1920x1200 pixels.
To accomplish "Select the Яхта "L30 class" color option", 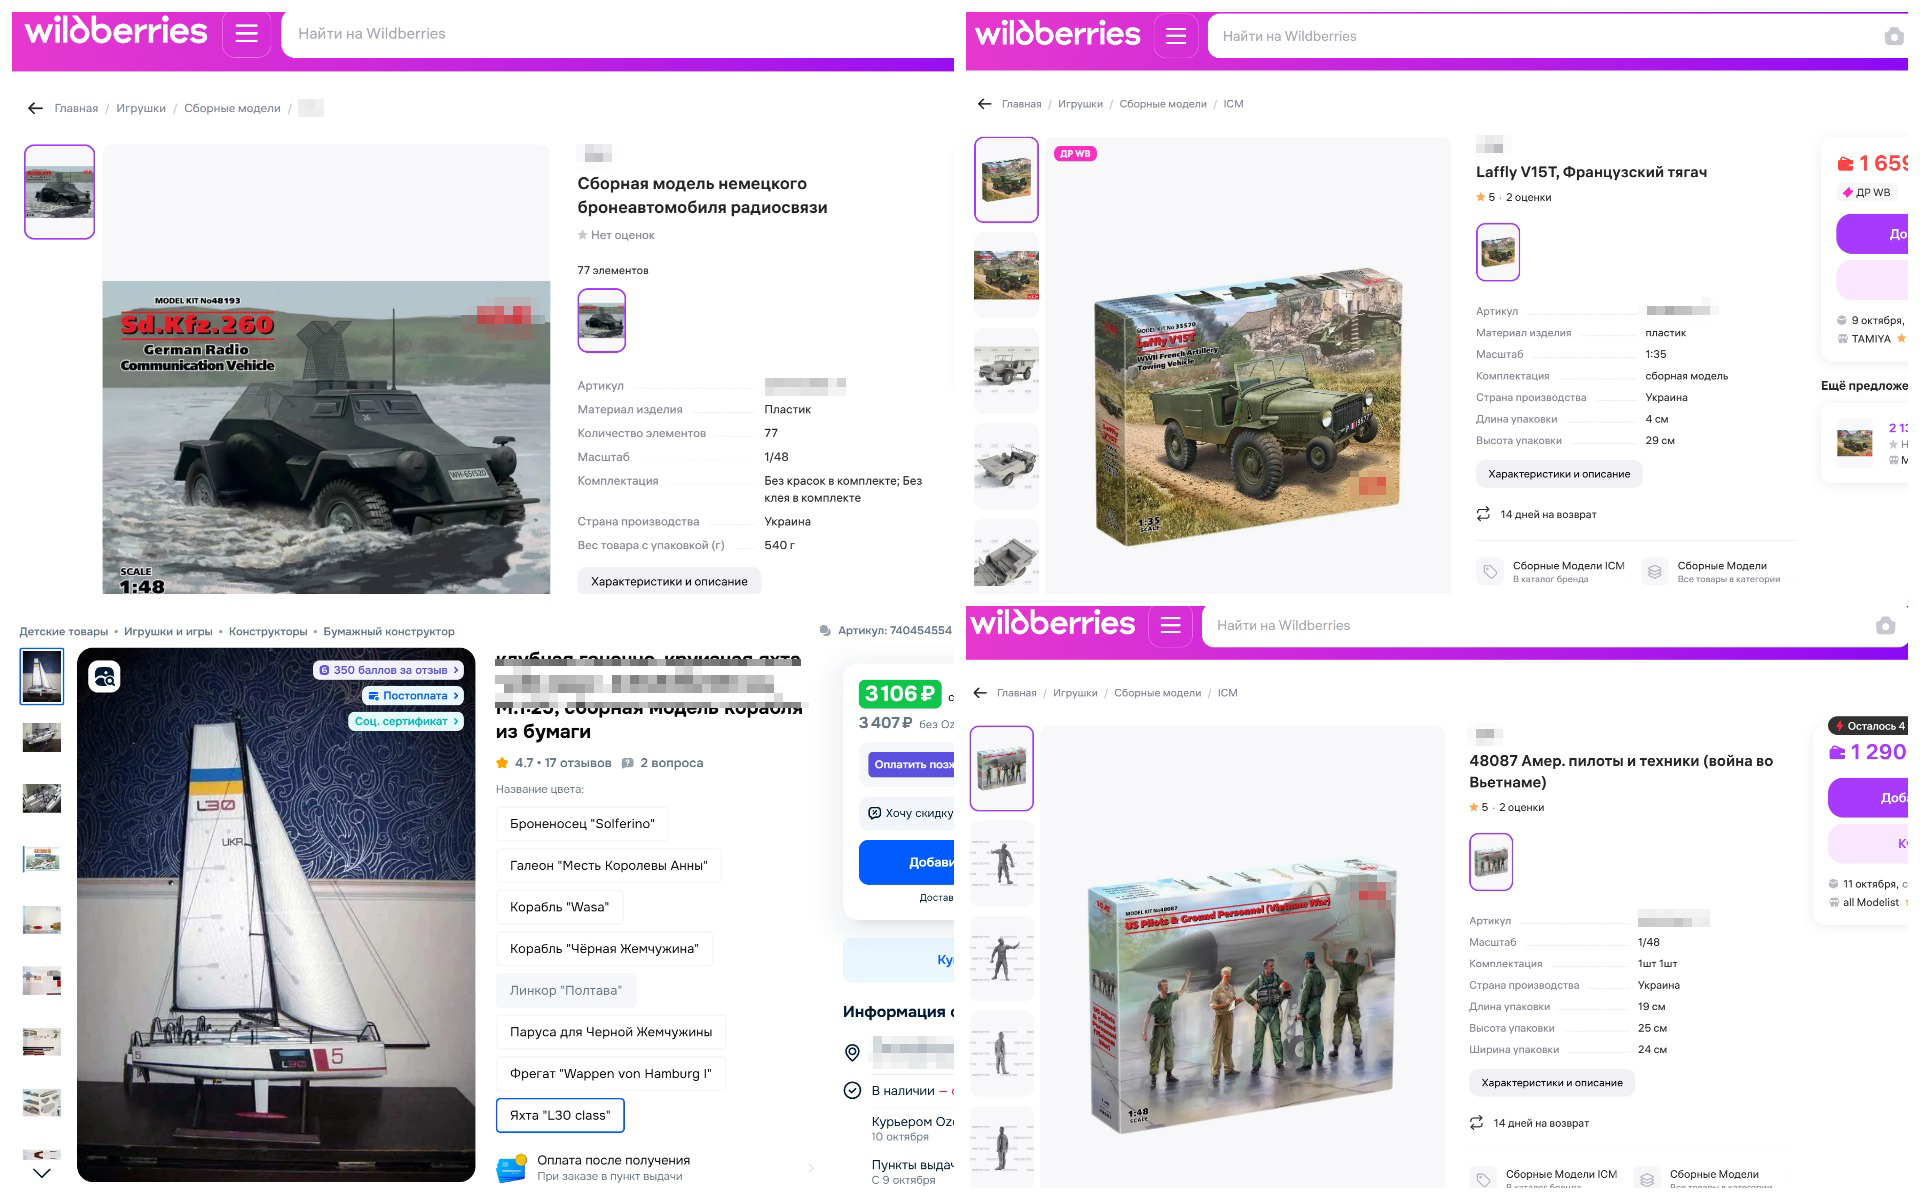I will (x=560, y=1115).
